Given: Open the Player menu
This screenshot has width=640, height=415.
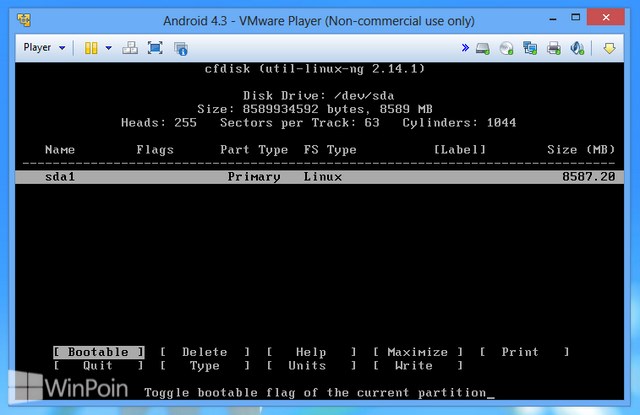Looking at the screenshot, I should click(x=44, y=48).
